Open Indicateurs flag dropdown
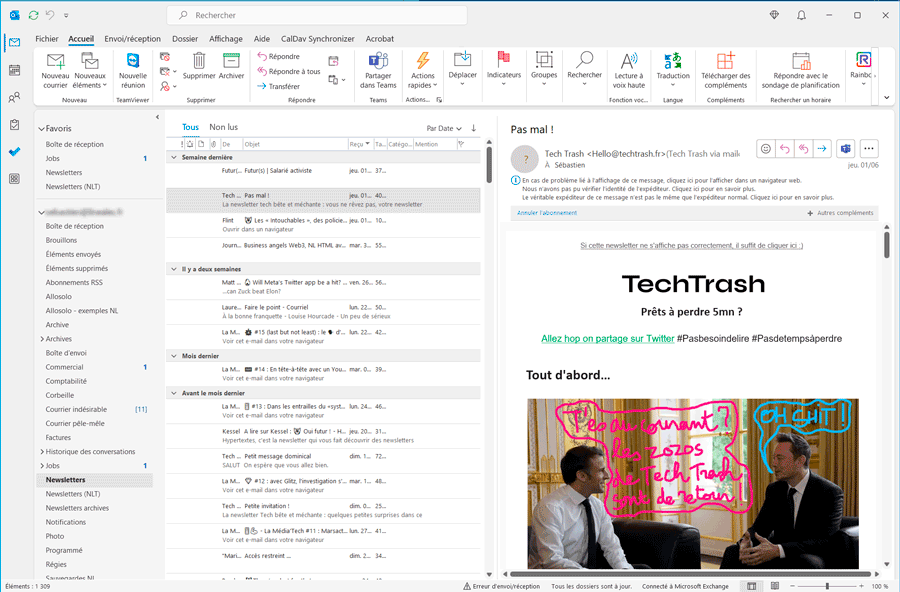The width and height of the screenshot is (900, 592). 504,69
